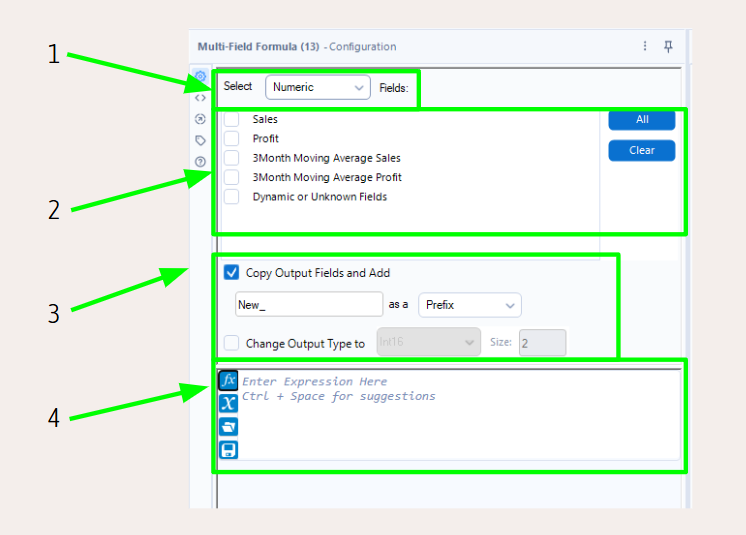Viewport: 746px width, 535px height.
Task: Open the XML view code icon
Action: pyautogui.click(x=200, y=98)
